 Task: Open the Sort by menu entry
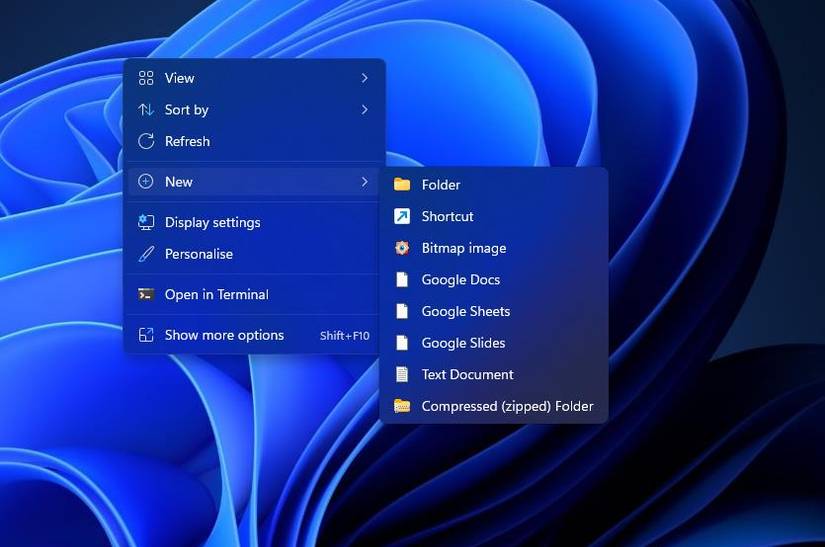click(254, 109)
